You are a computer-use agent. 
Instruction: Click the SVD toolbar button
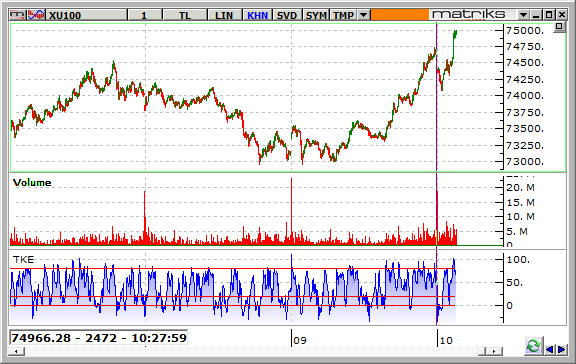[x=287, y=15]
